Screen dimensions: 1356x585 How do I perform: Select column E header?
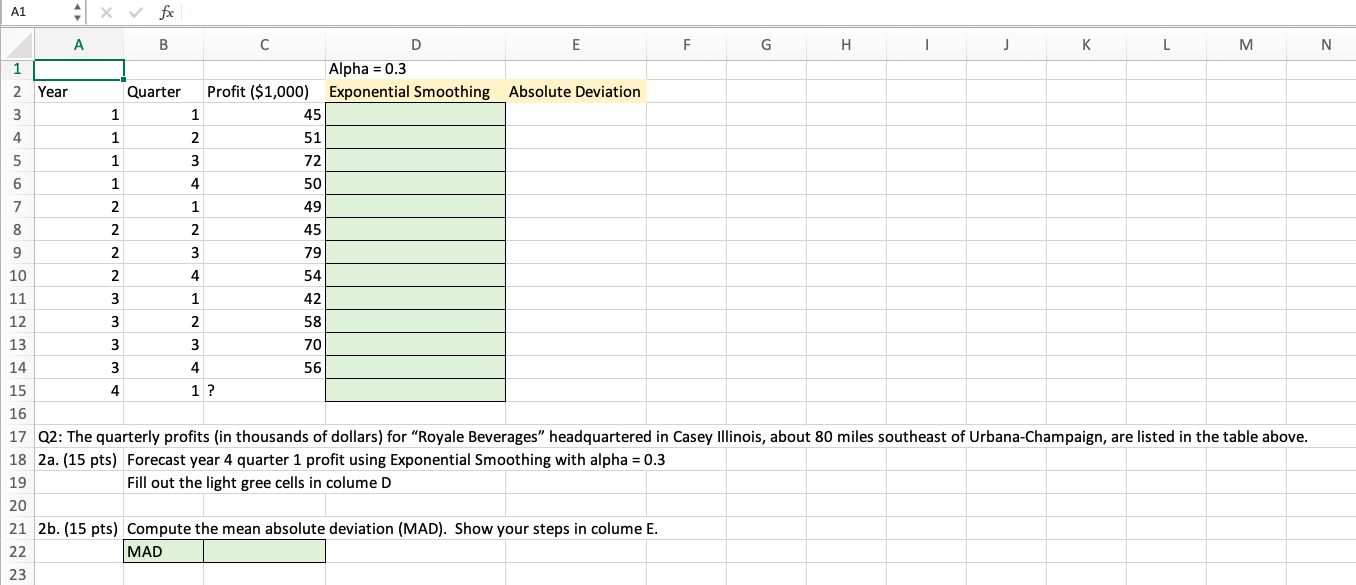pos(575,46)
